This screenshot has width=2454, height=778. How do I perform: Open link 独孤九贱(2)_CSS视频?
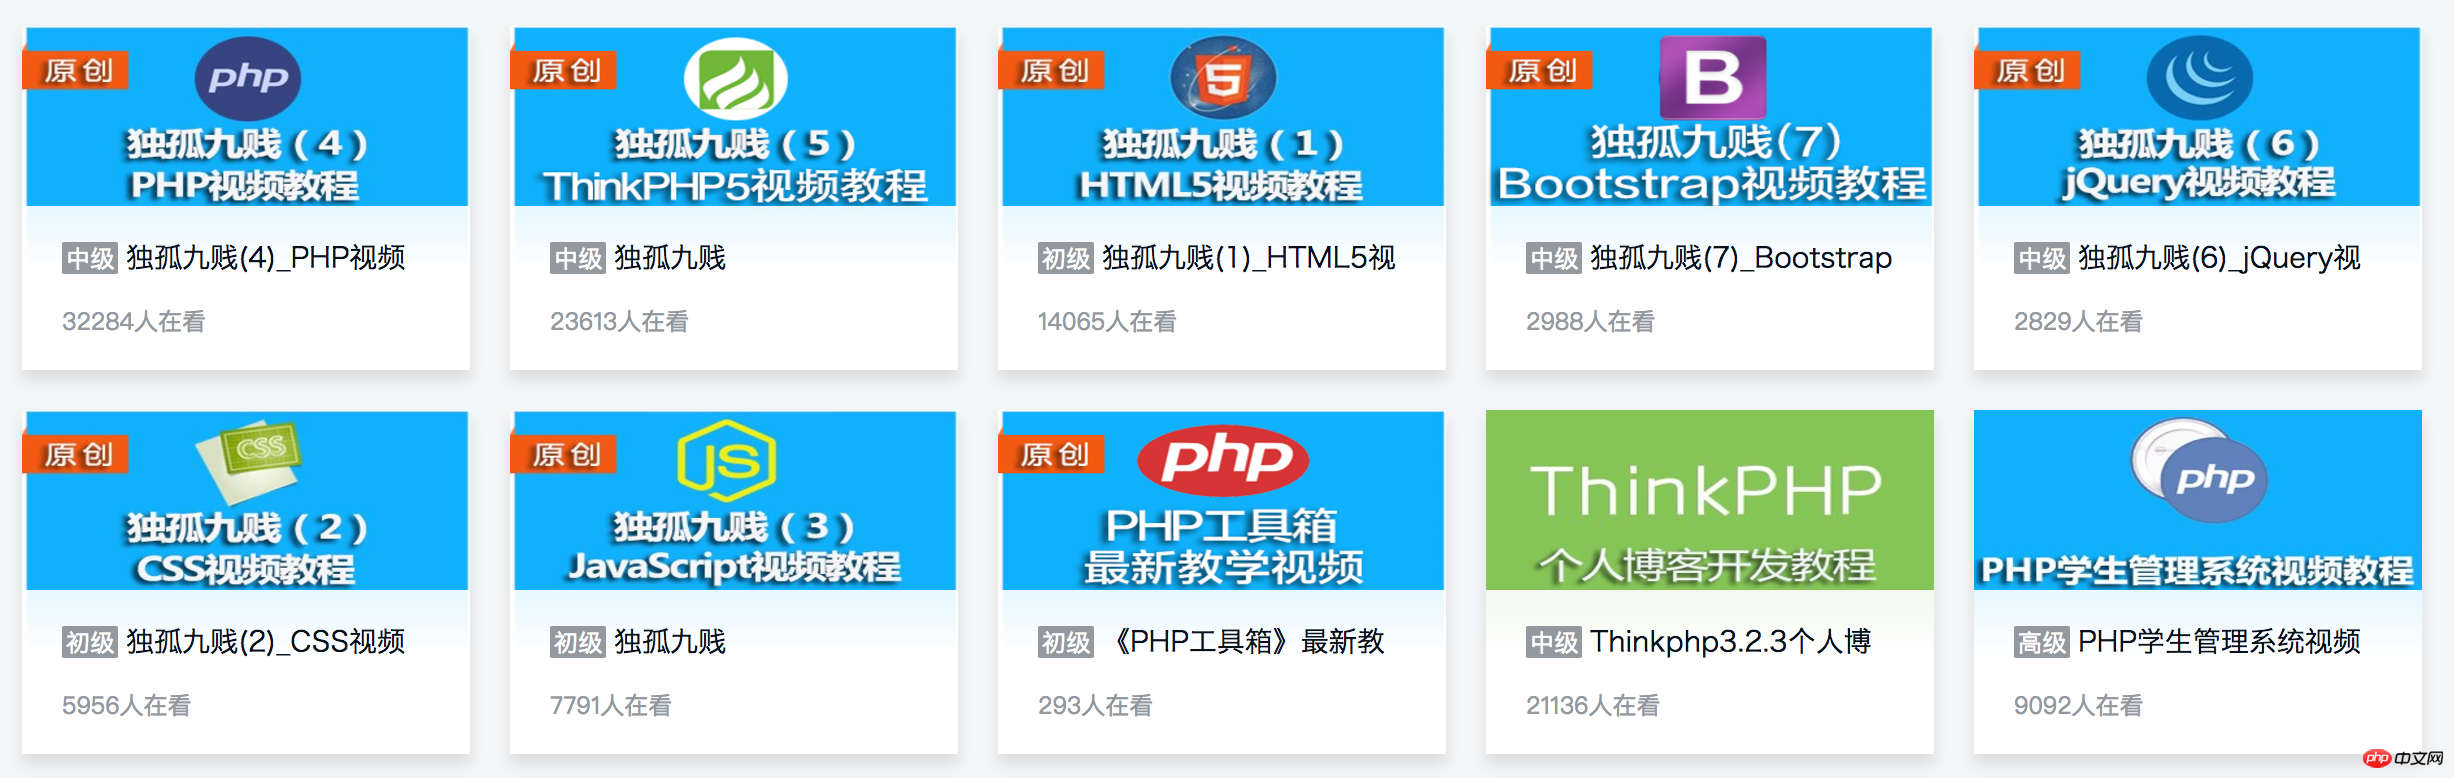(266, 642)
